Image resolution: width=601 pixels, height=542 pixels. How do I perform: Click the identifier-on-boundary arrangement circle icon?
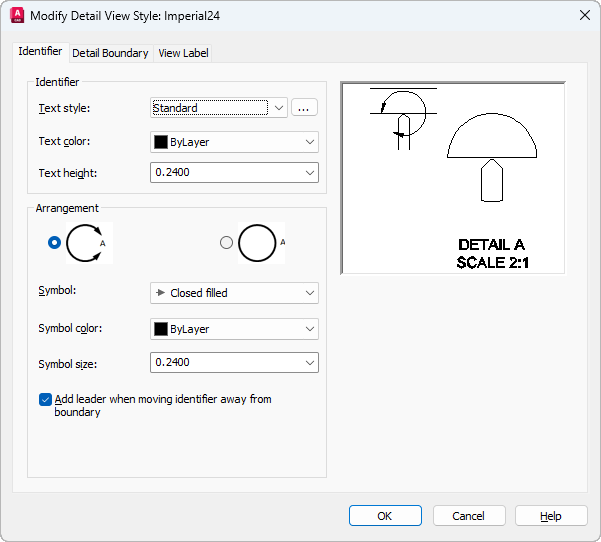84,243
